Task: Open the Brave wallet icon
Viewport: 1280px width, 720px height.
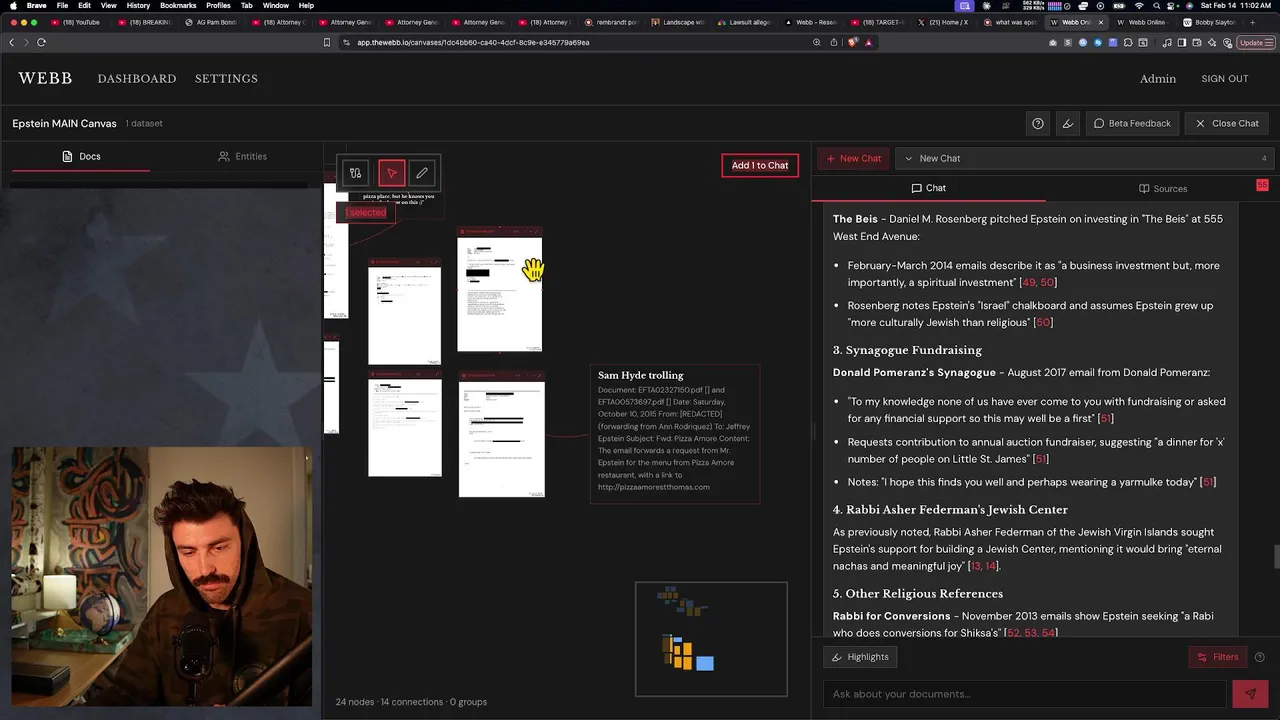Action: pyautogui.click(x=1196, y=42)
